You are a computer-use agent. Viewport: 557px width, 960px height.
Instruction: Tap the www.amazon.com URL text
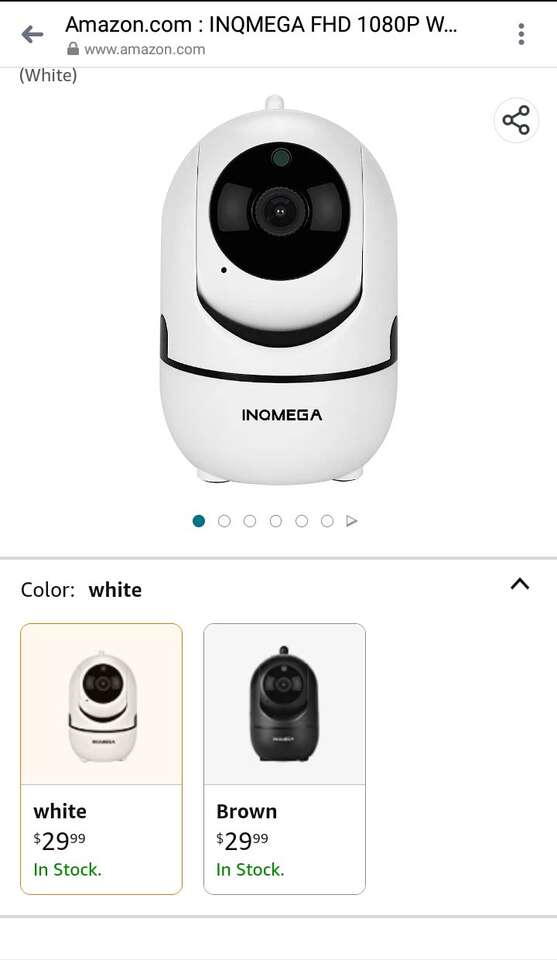(x=144, y=50)
